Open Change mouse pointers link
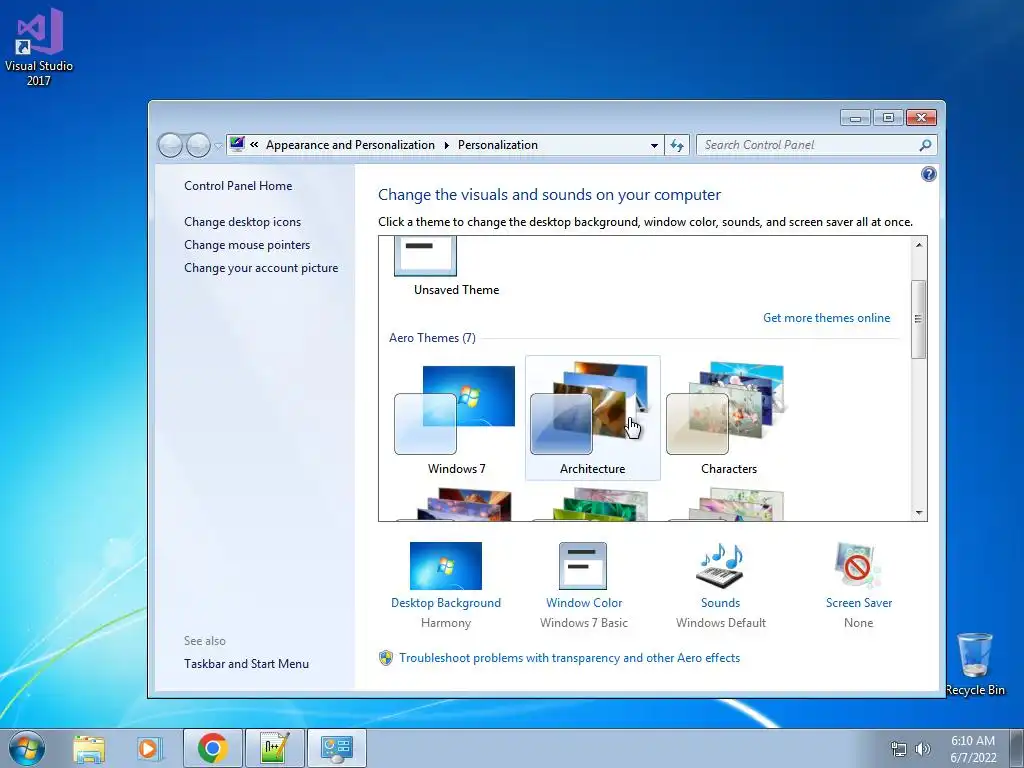This screenshot has width=1024, height=768. tap(247, 245)
